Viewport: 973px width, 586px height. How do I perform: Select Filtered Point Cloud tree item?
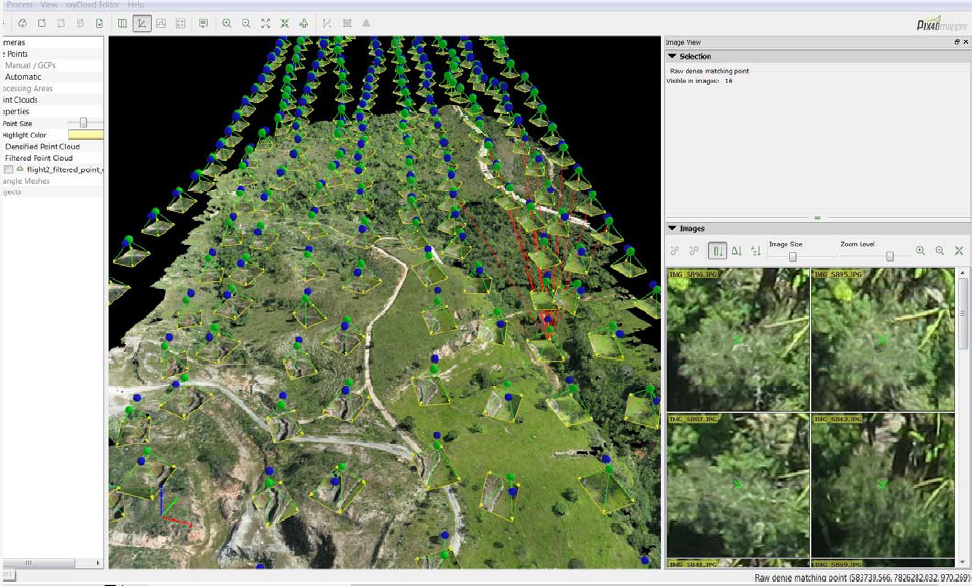39,158
